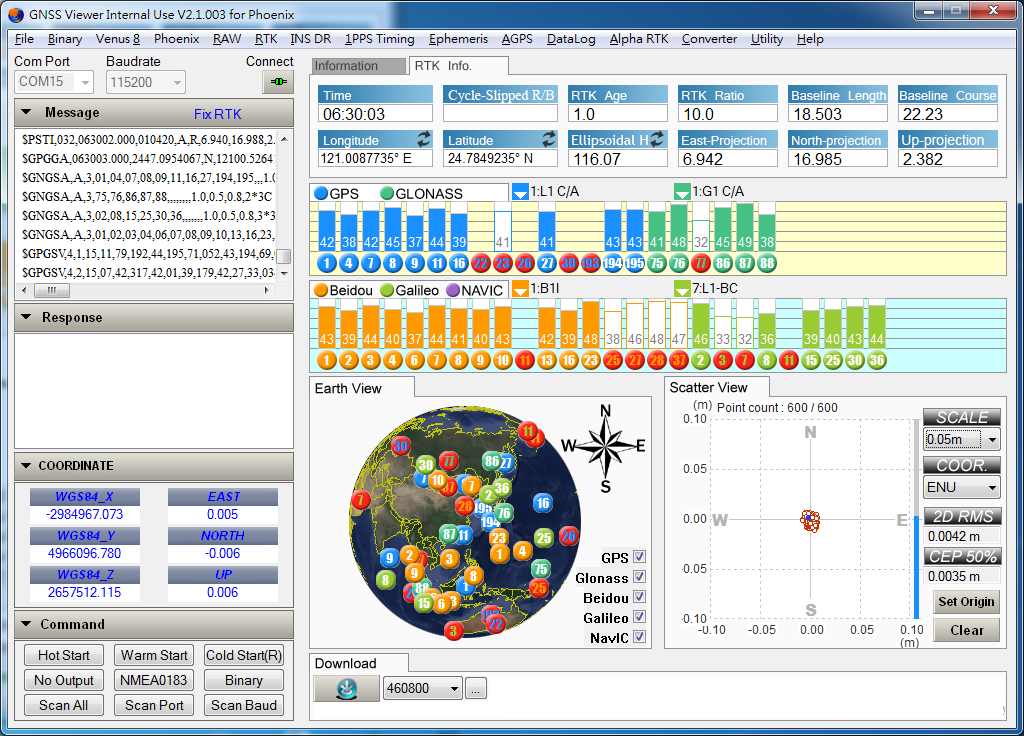Click the Latitude unit swap icon
The height and width of the screenshot is (736, 1024).
click(x=548, y=139)
